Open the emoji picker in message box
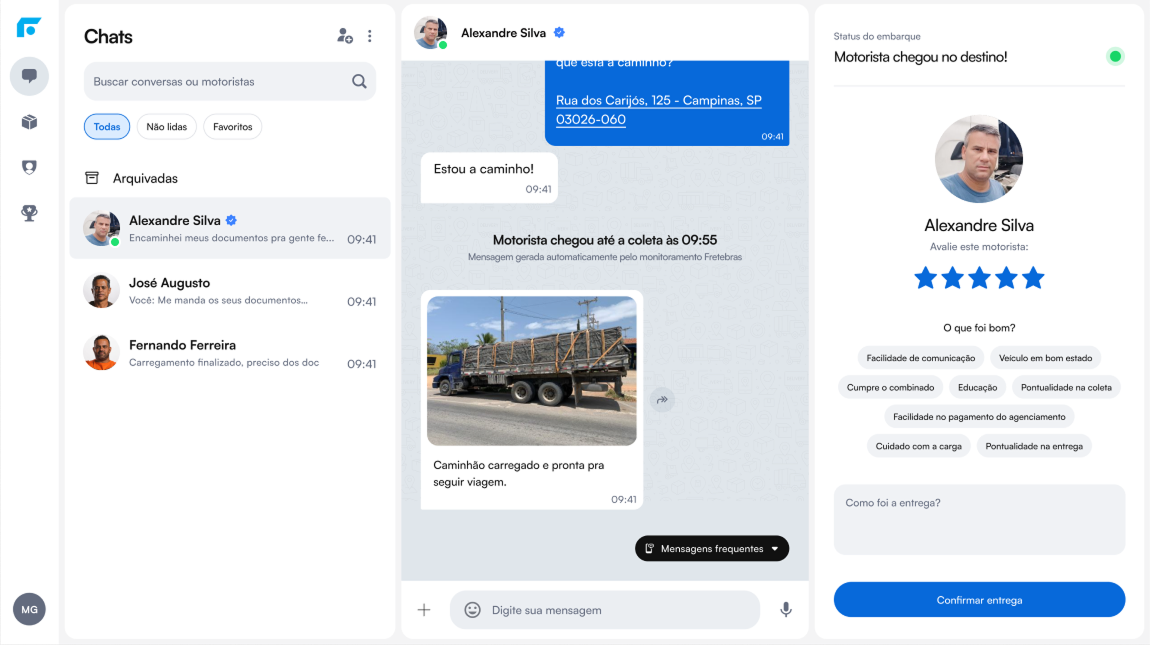Image resolution: width=1150 pixels, height=645 pixels. [472, 610]
